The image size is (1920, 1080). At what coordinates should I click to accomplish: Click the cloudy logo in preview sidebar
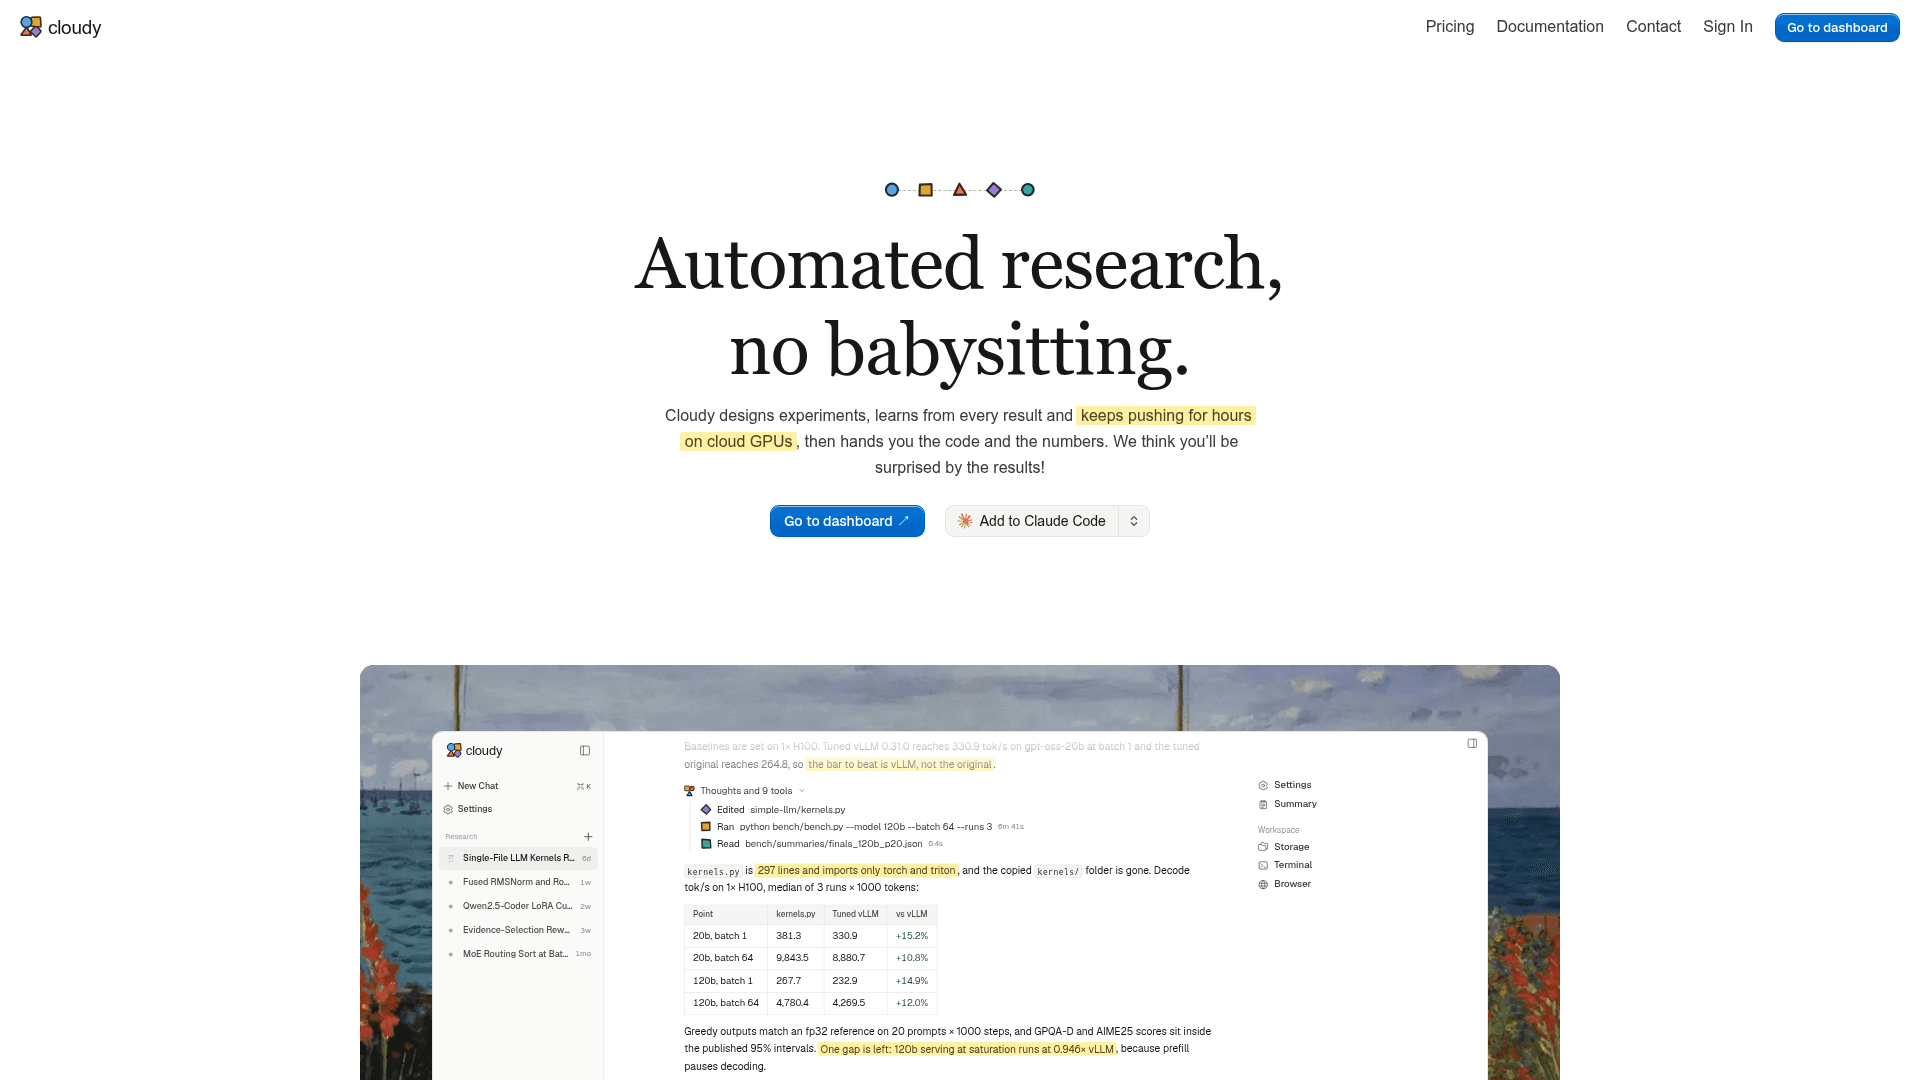(474, 751)
